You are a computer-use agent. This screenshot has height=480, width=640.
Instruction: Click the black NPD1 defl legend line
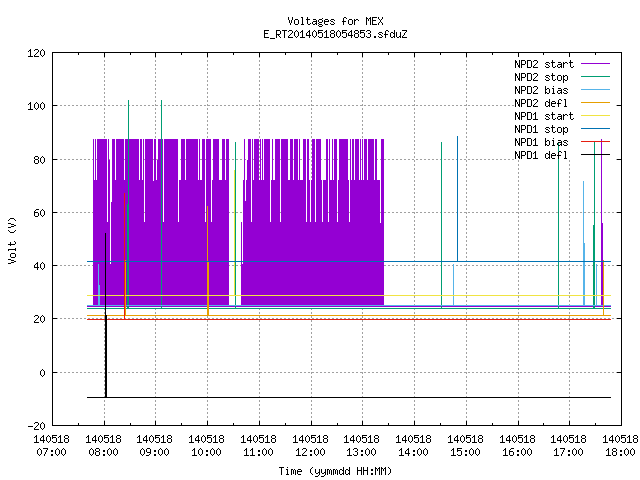click(x=595, y=155)
